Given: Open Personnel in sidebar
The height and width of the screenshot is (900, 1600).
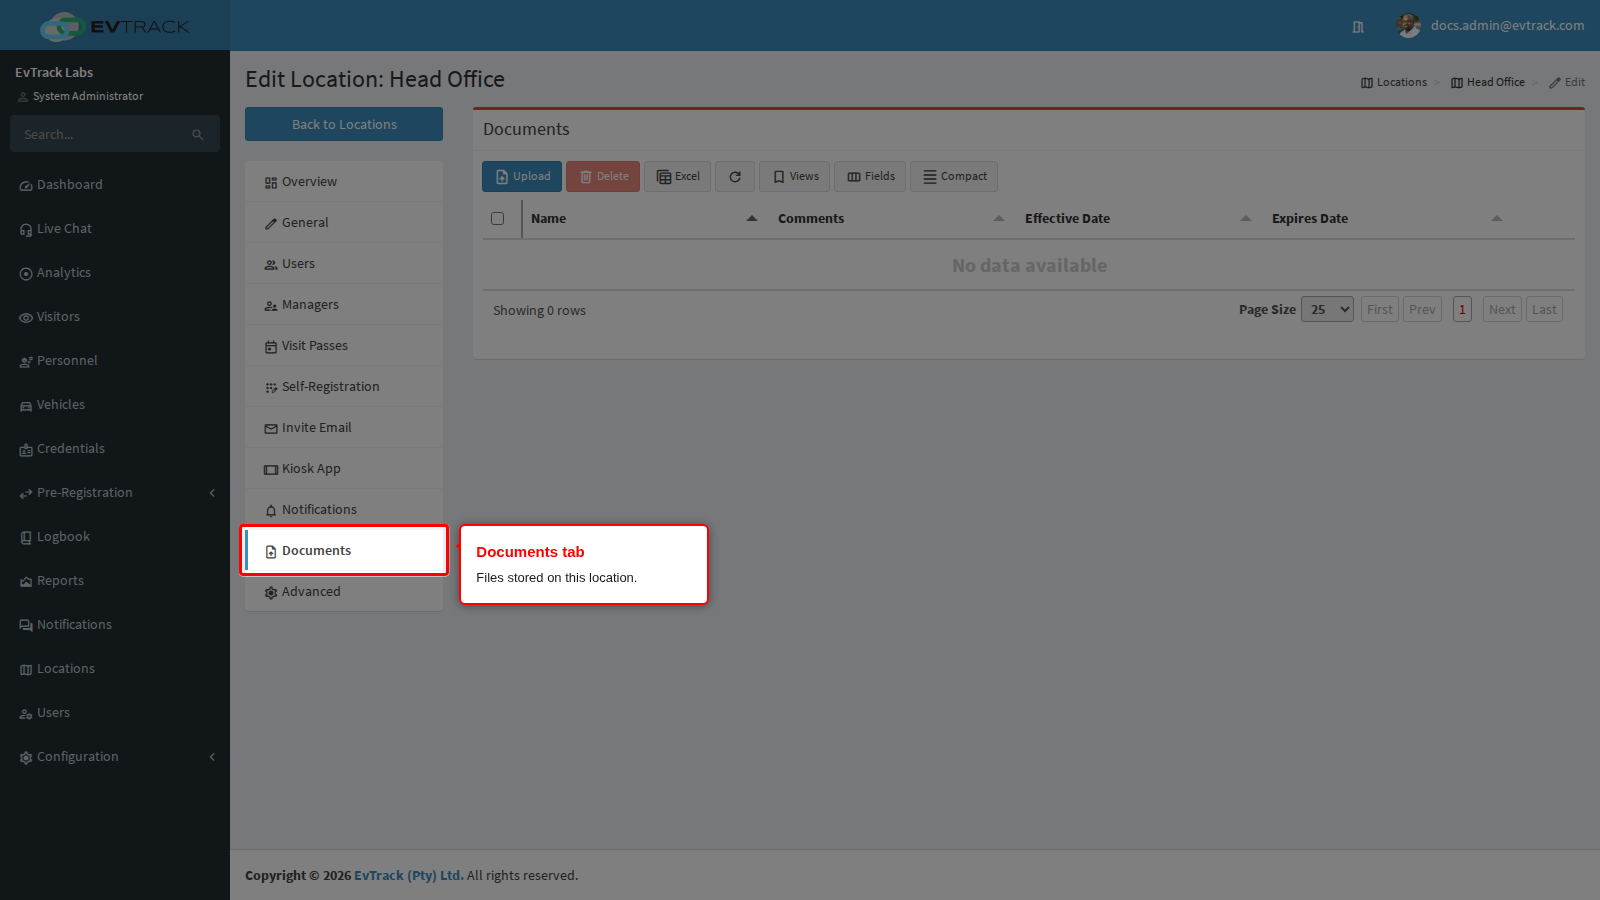Looking at the screenshot, I should pos(115,361).
